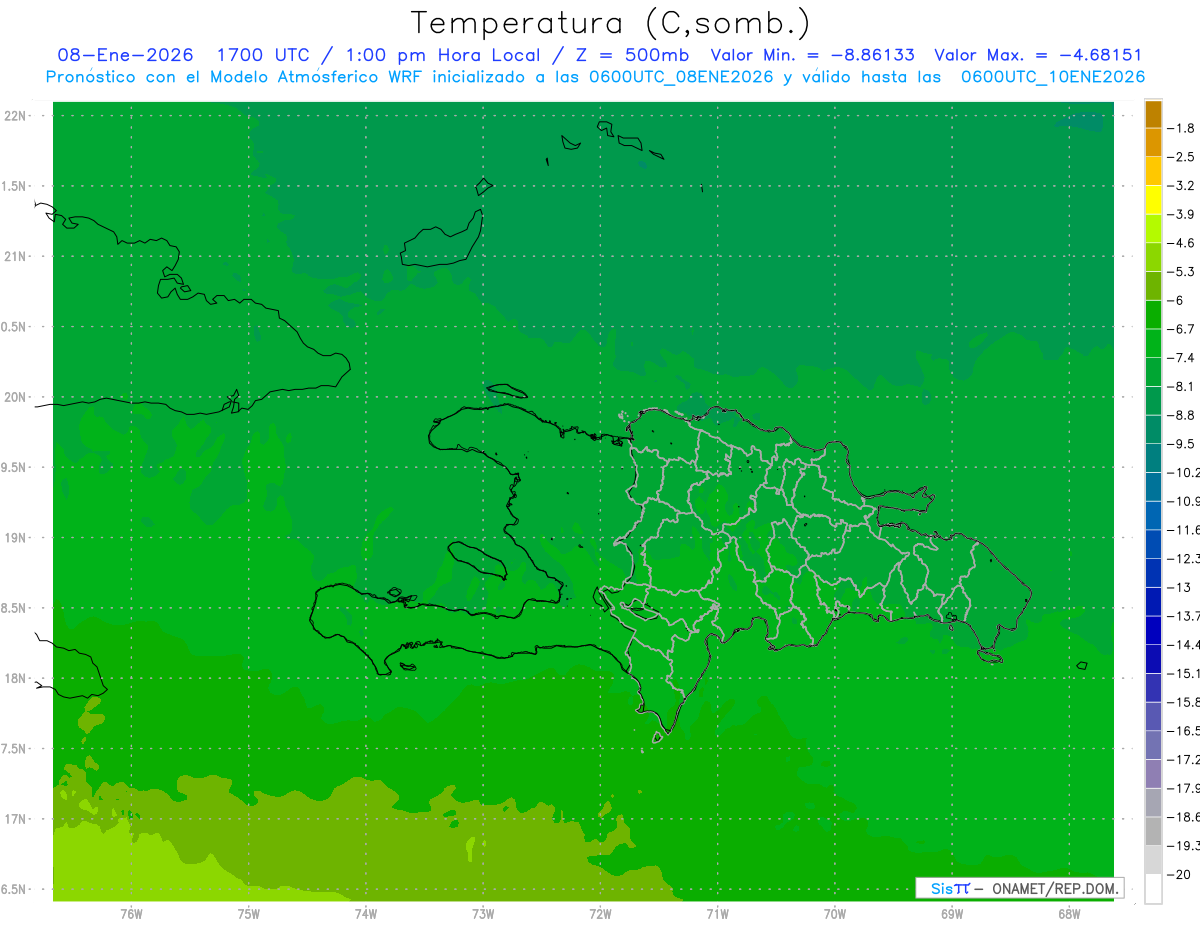Click the "21N" latitude label

coord(16,257)
